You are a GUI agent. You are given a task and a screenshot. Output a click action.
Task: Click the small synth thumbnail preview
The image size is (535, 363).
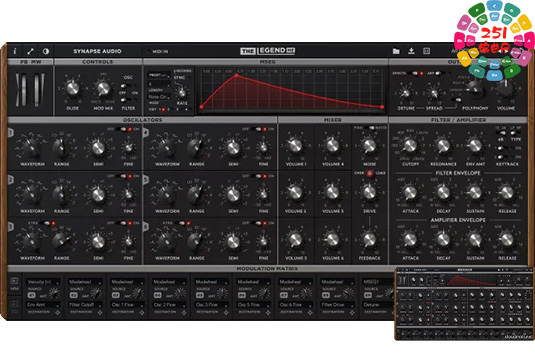[464, 304]
